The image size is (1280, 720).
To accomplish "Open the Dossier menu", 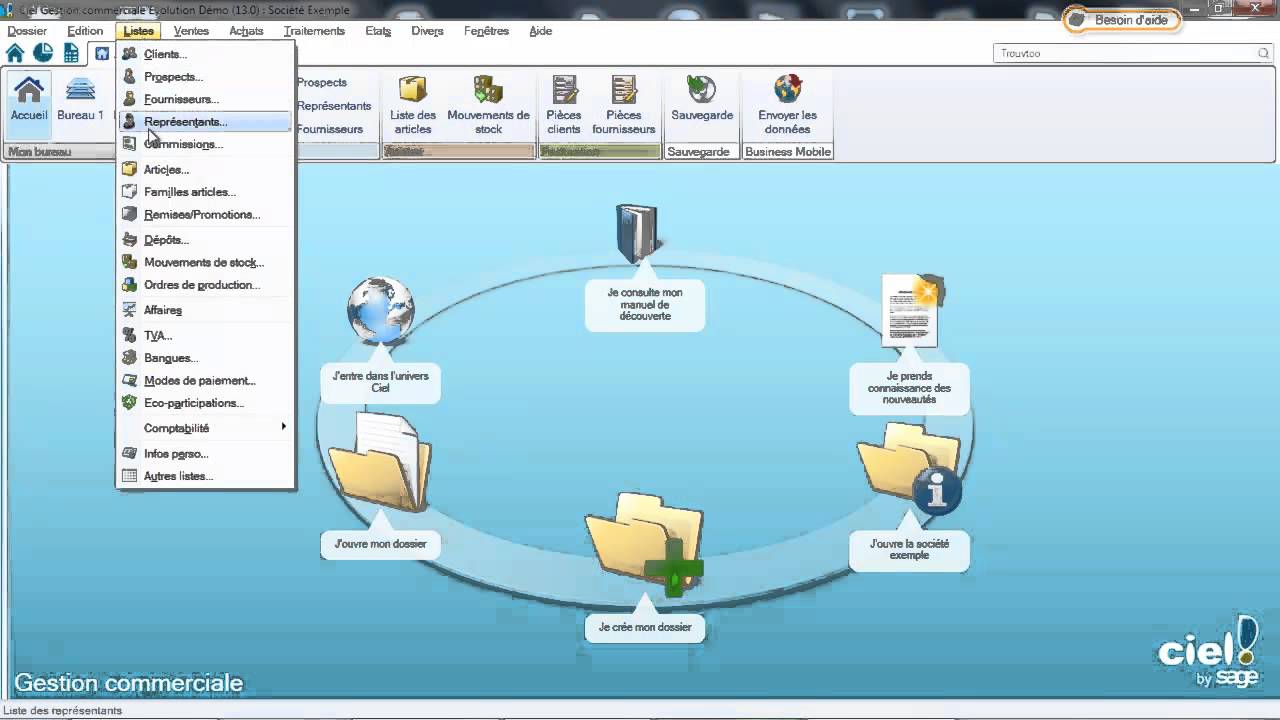I will pos(27,31).
